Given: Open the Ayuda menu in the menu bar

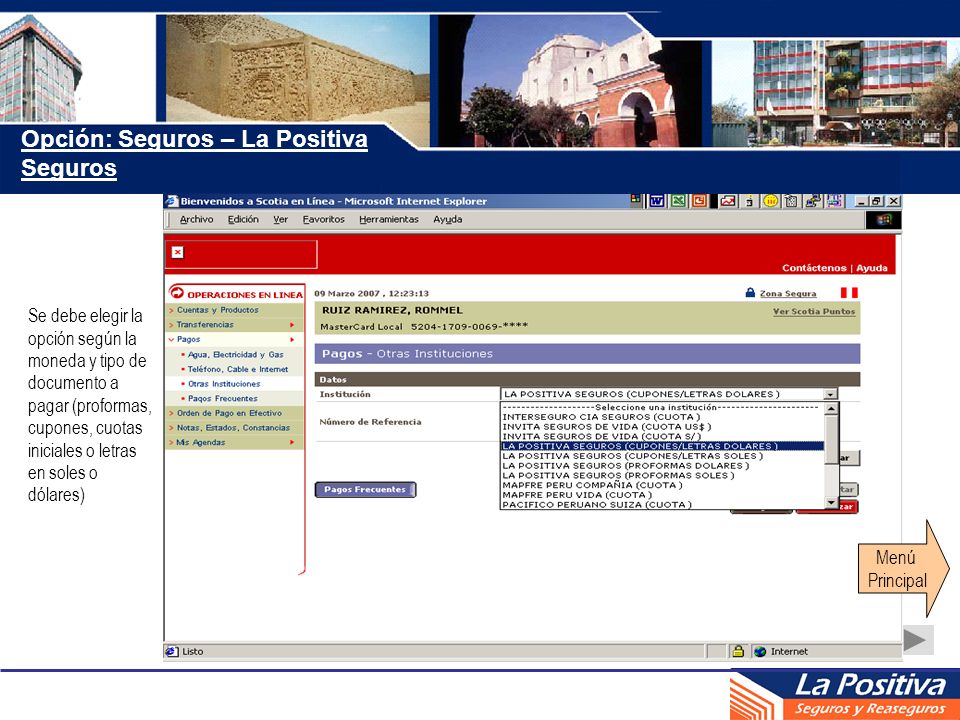Looking at the screenshot, I should pos(448,219).
